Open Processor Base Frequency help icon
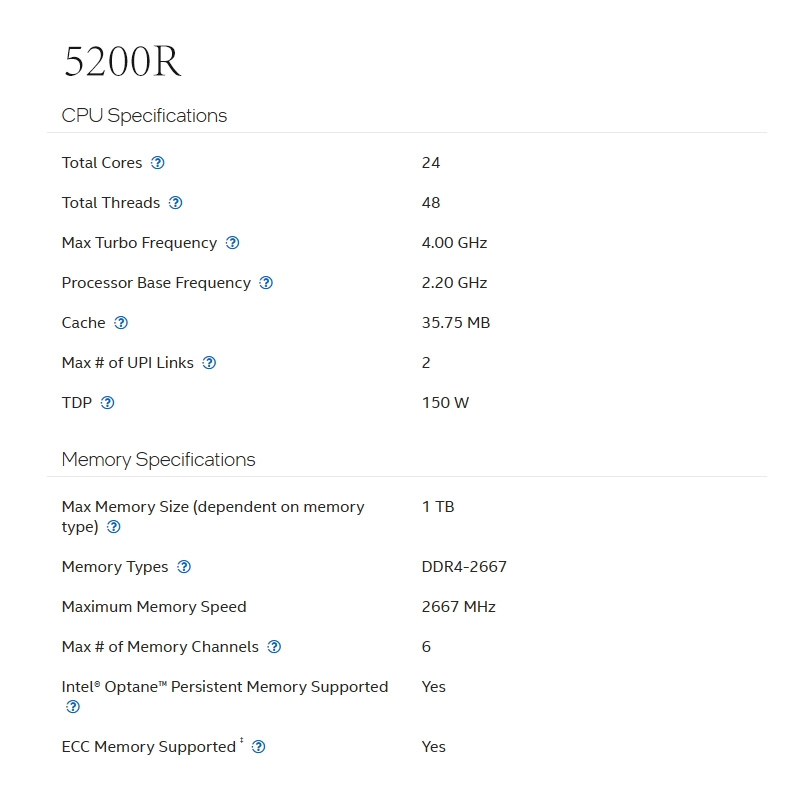Image resolution: width=800 pixels, height=800 pixels. tap(266, 283)
